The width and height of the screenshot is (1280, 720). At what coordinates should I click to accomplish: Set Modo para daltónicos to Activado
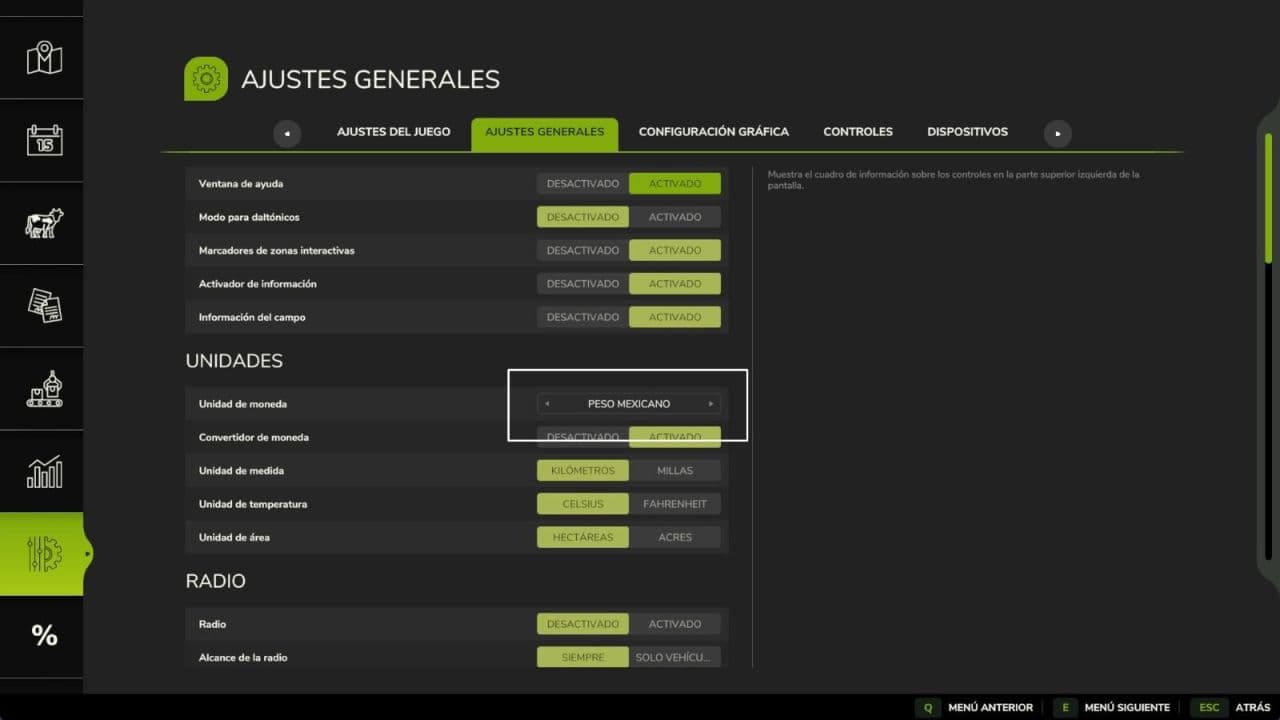coord(675,217)
